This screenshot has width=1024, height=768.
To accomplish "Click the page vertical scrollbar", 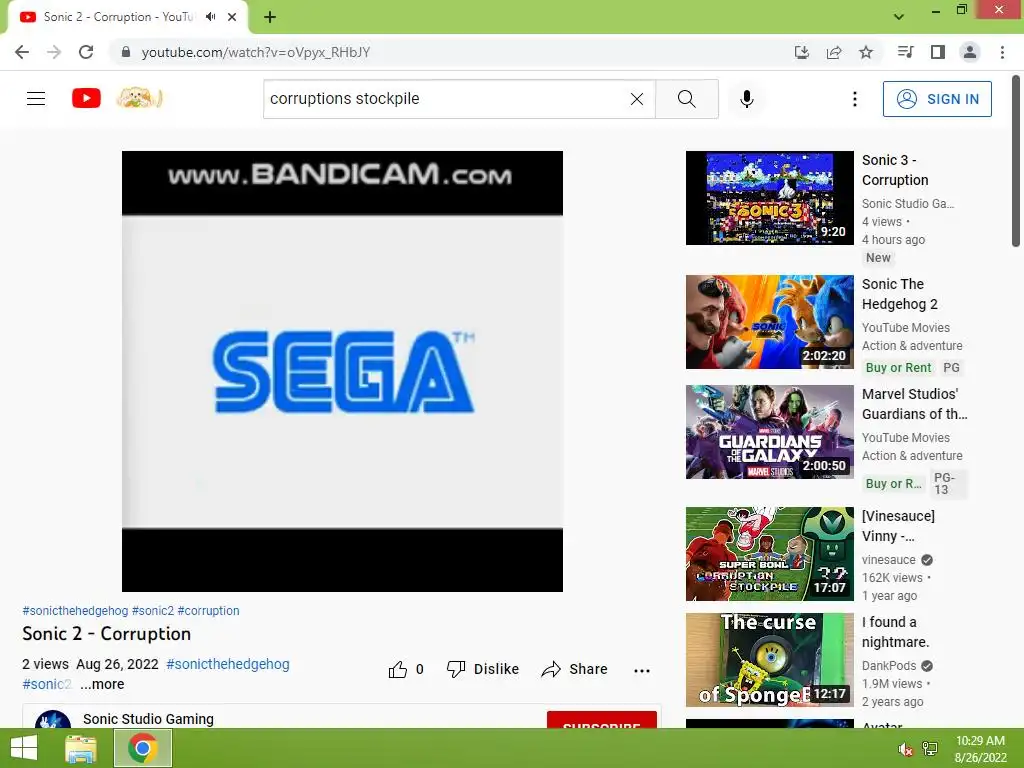I will click(x=1016, y=161).
